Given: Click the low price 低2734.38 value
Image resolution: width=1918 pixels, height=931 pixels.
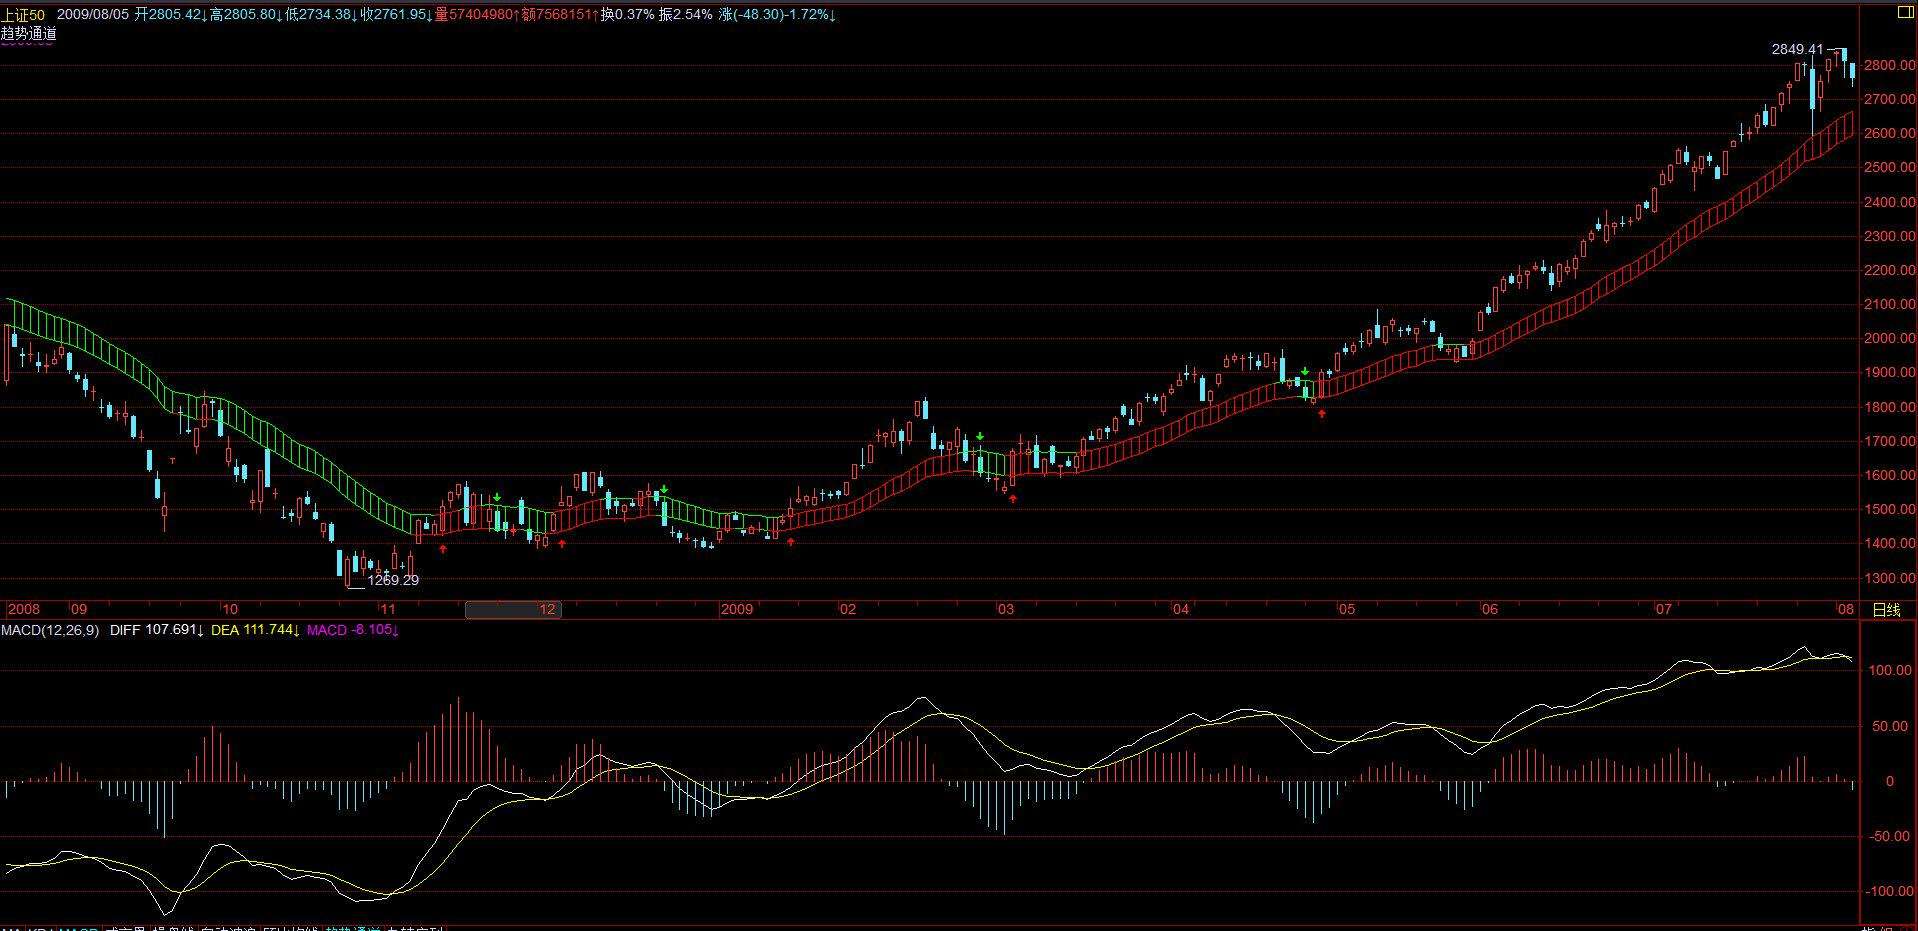Looking at the screenshot, I should (321, 15).
